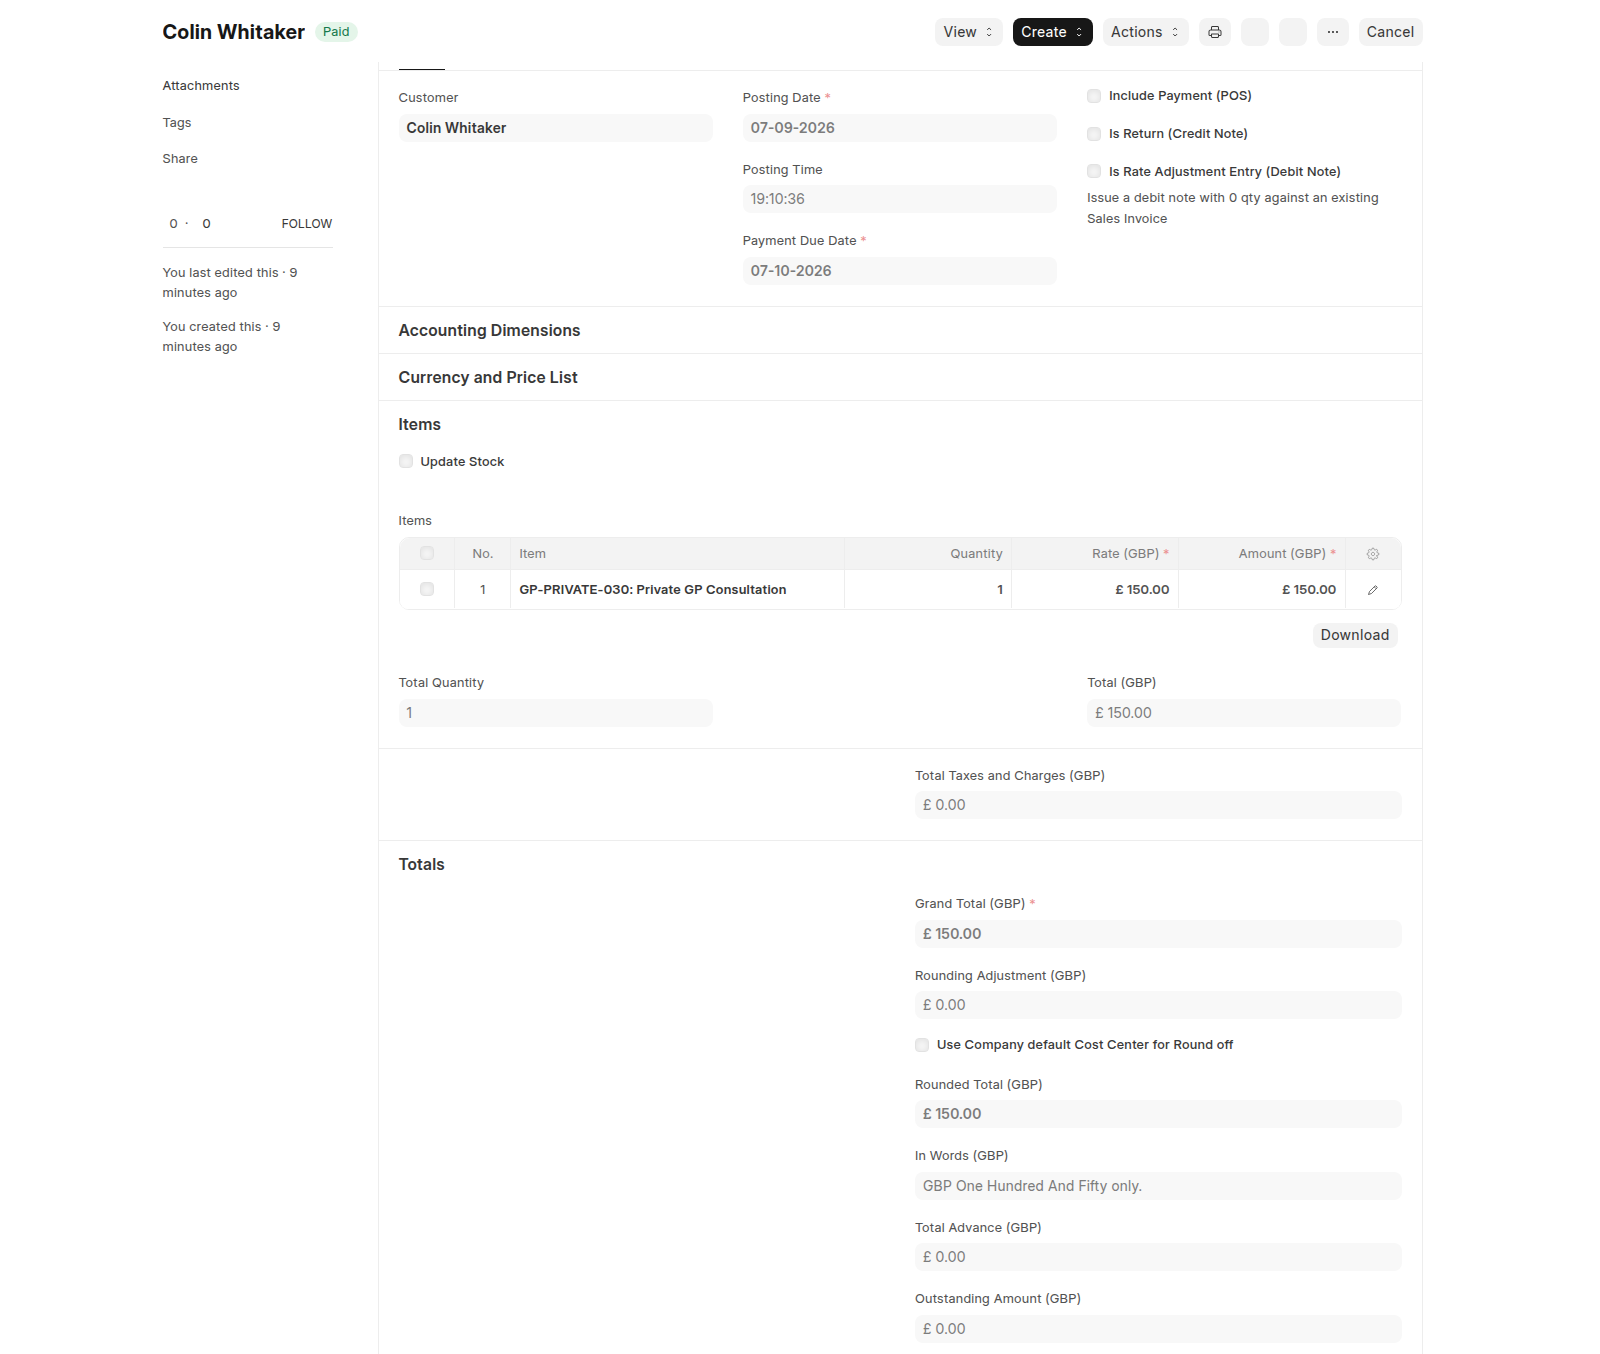Expand the Currency and Price List section
Viewport: 1600px width, 1354px height.
488,377
